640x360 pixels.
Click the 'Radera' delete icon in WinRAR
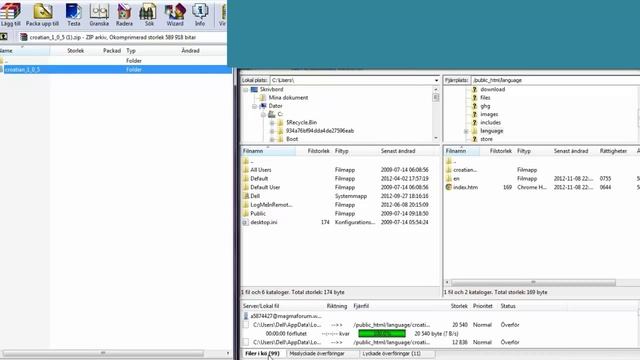pos(124,12)
